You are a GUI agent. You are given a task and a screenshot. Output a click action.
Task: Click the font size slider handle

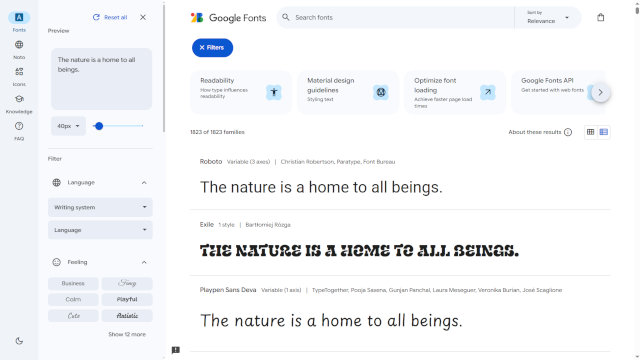(x=99, y=126)
